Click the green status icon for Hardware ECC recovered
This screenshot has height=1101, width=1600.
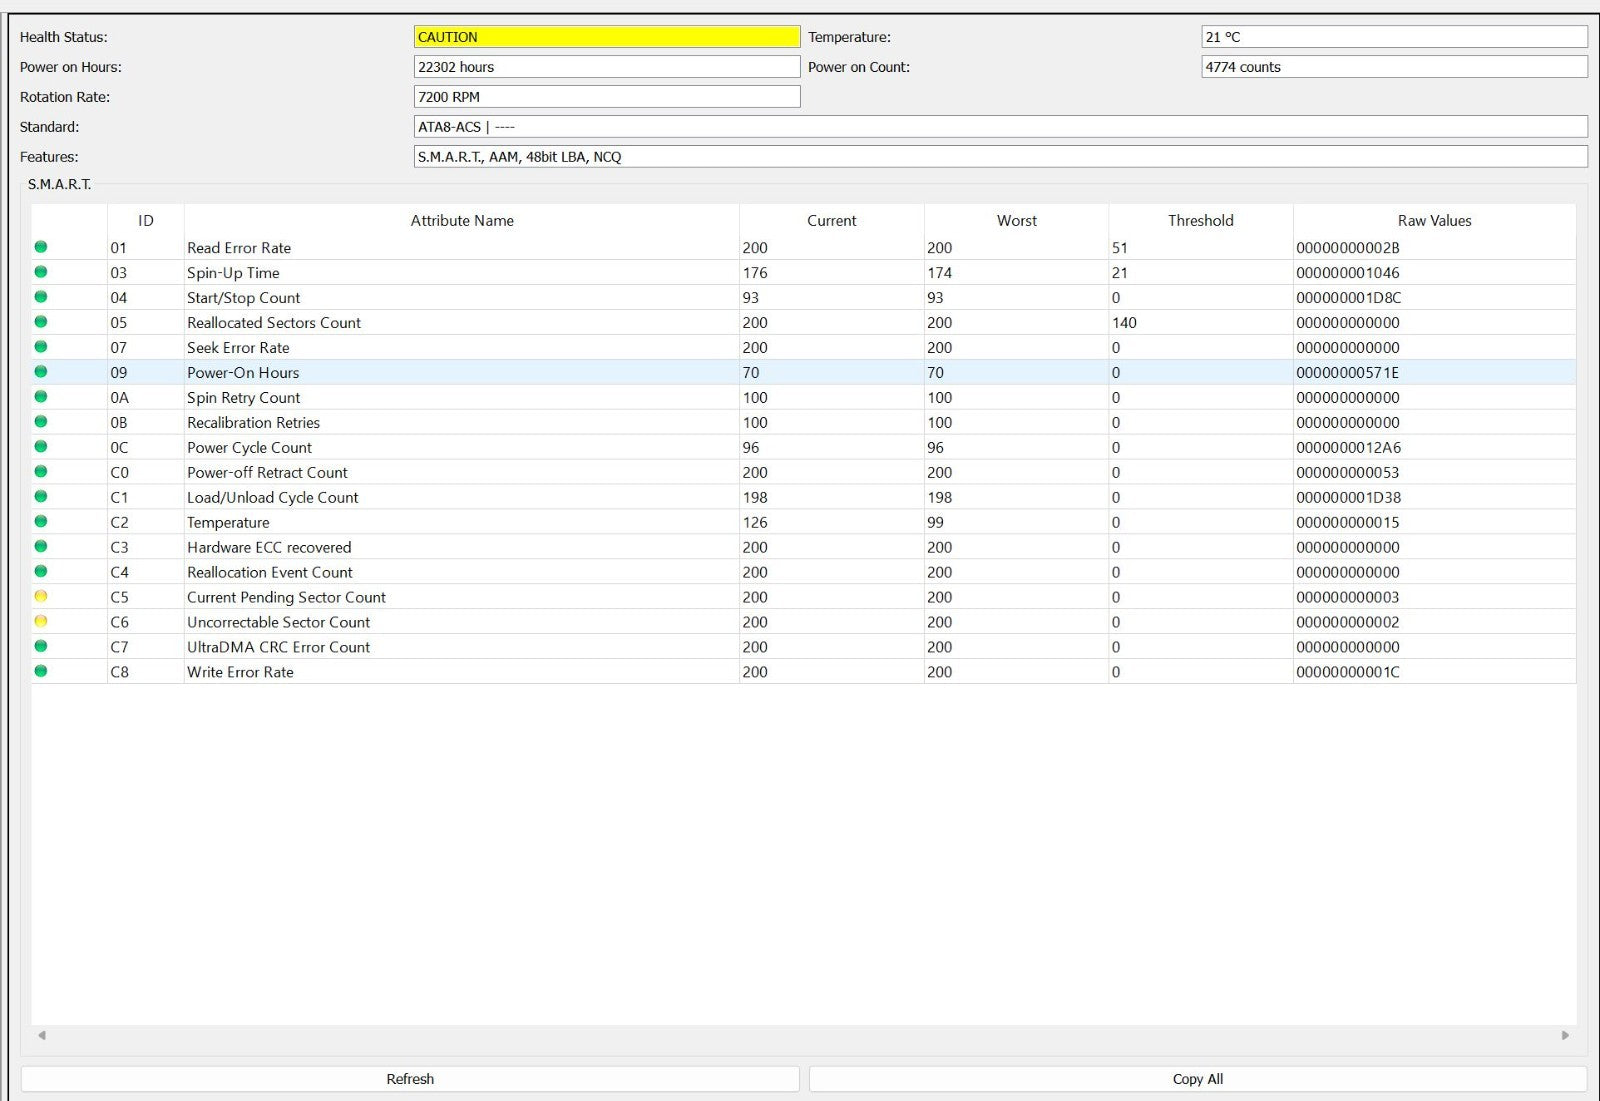pos(41,547)
